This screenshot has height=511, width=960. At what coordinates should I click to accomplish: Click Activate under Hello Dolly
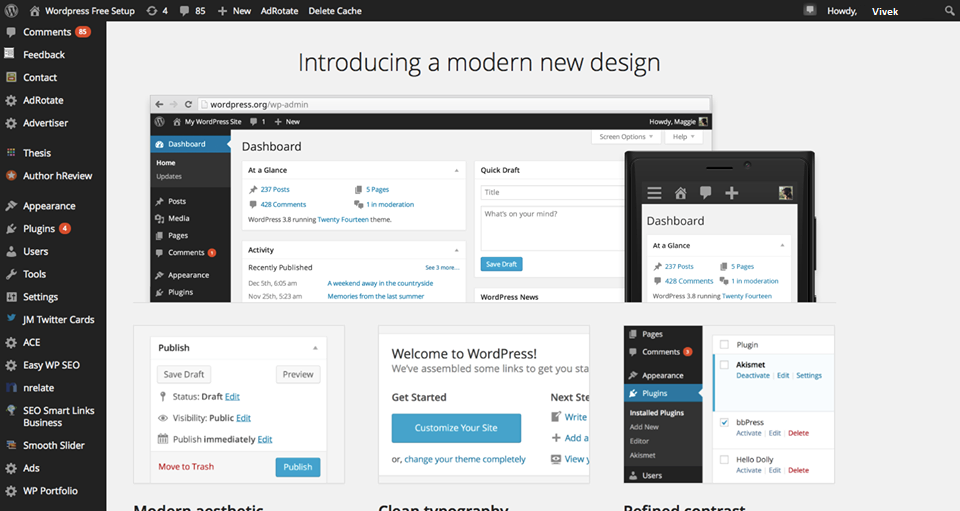pyautogui.click(x=748, y=470)
